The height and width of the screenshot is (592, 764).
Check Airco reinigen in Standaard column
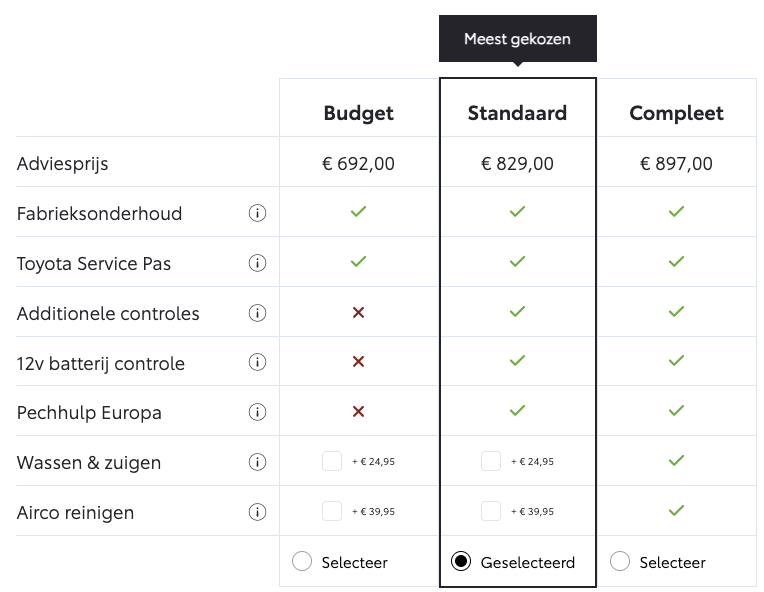[491, 511]
